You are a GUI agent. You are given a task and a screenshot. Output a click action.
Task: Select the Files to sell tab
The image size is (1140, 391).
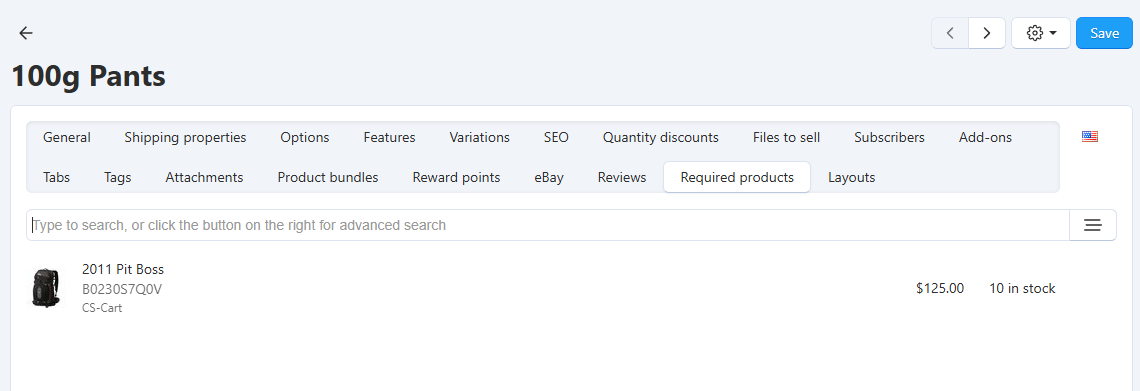click(x=787, y=137)
